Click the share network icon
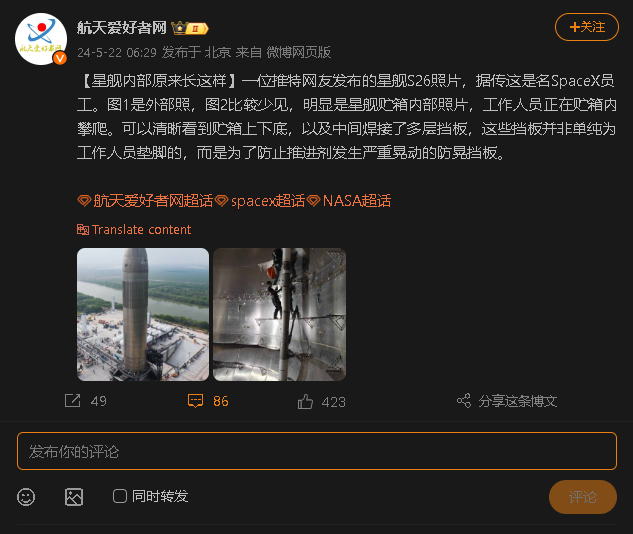Image resolution: width=633 pixels, height=534 pixels. pos(464,401)
